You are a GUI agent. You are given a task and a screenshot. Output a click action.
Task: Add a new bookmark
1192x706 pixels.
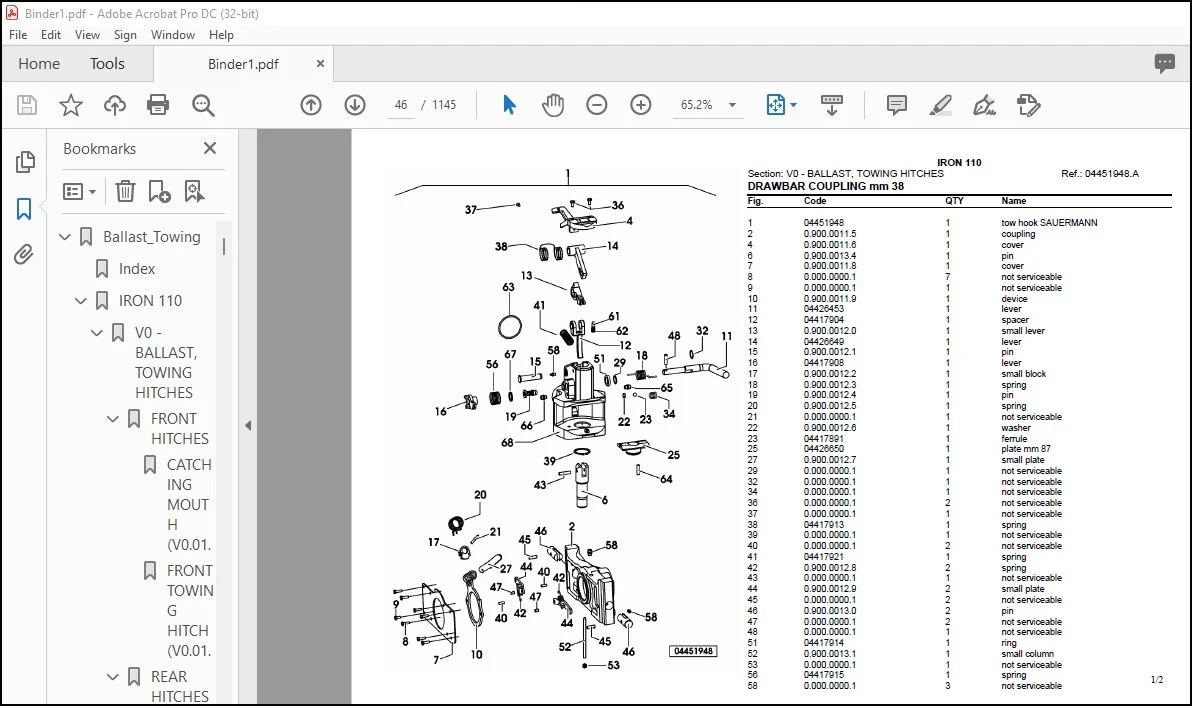click(160, 192)
